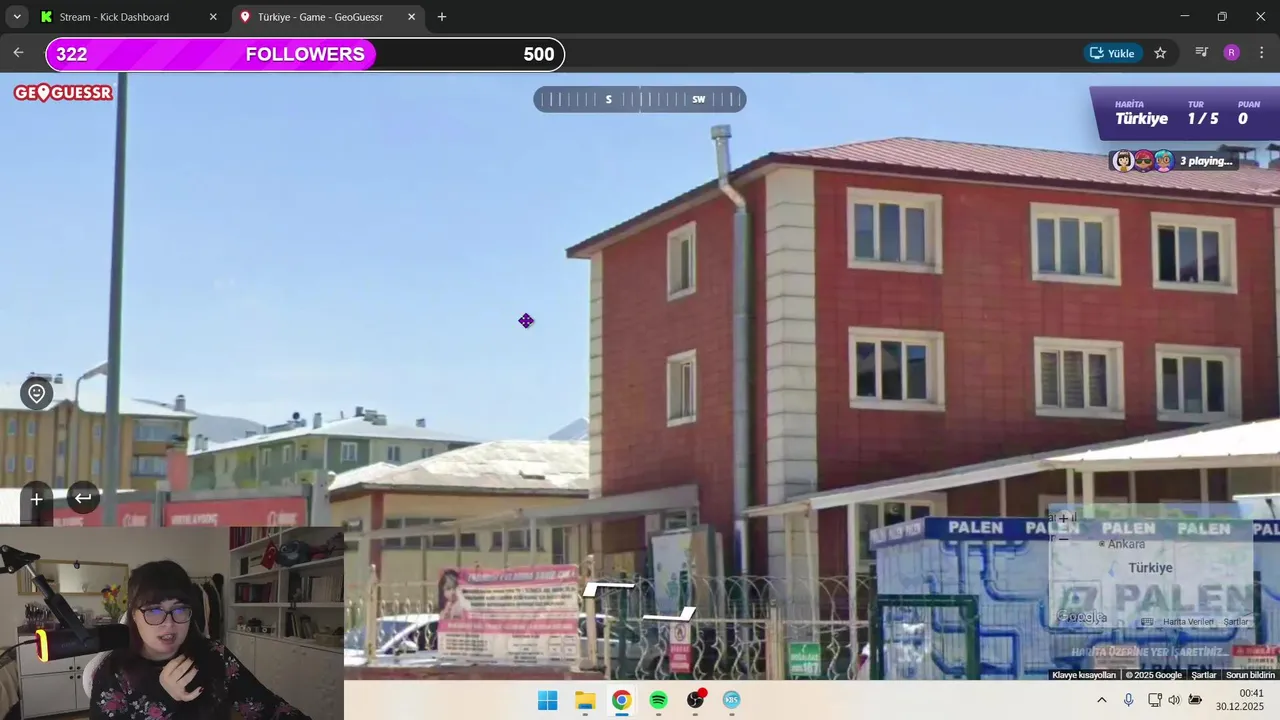Open Klavye kısayolları in Street View footer
Image resolution: width=1280 pixels, height=720 pixels.
coord(1083,675)
